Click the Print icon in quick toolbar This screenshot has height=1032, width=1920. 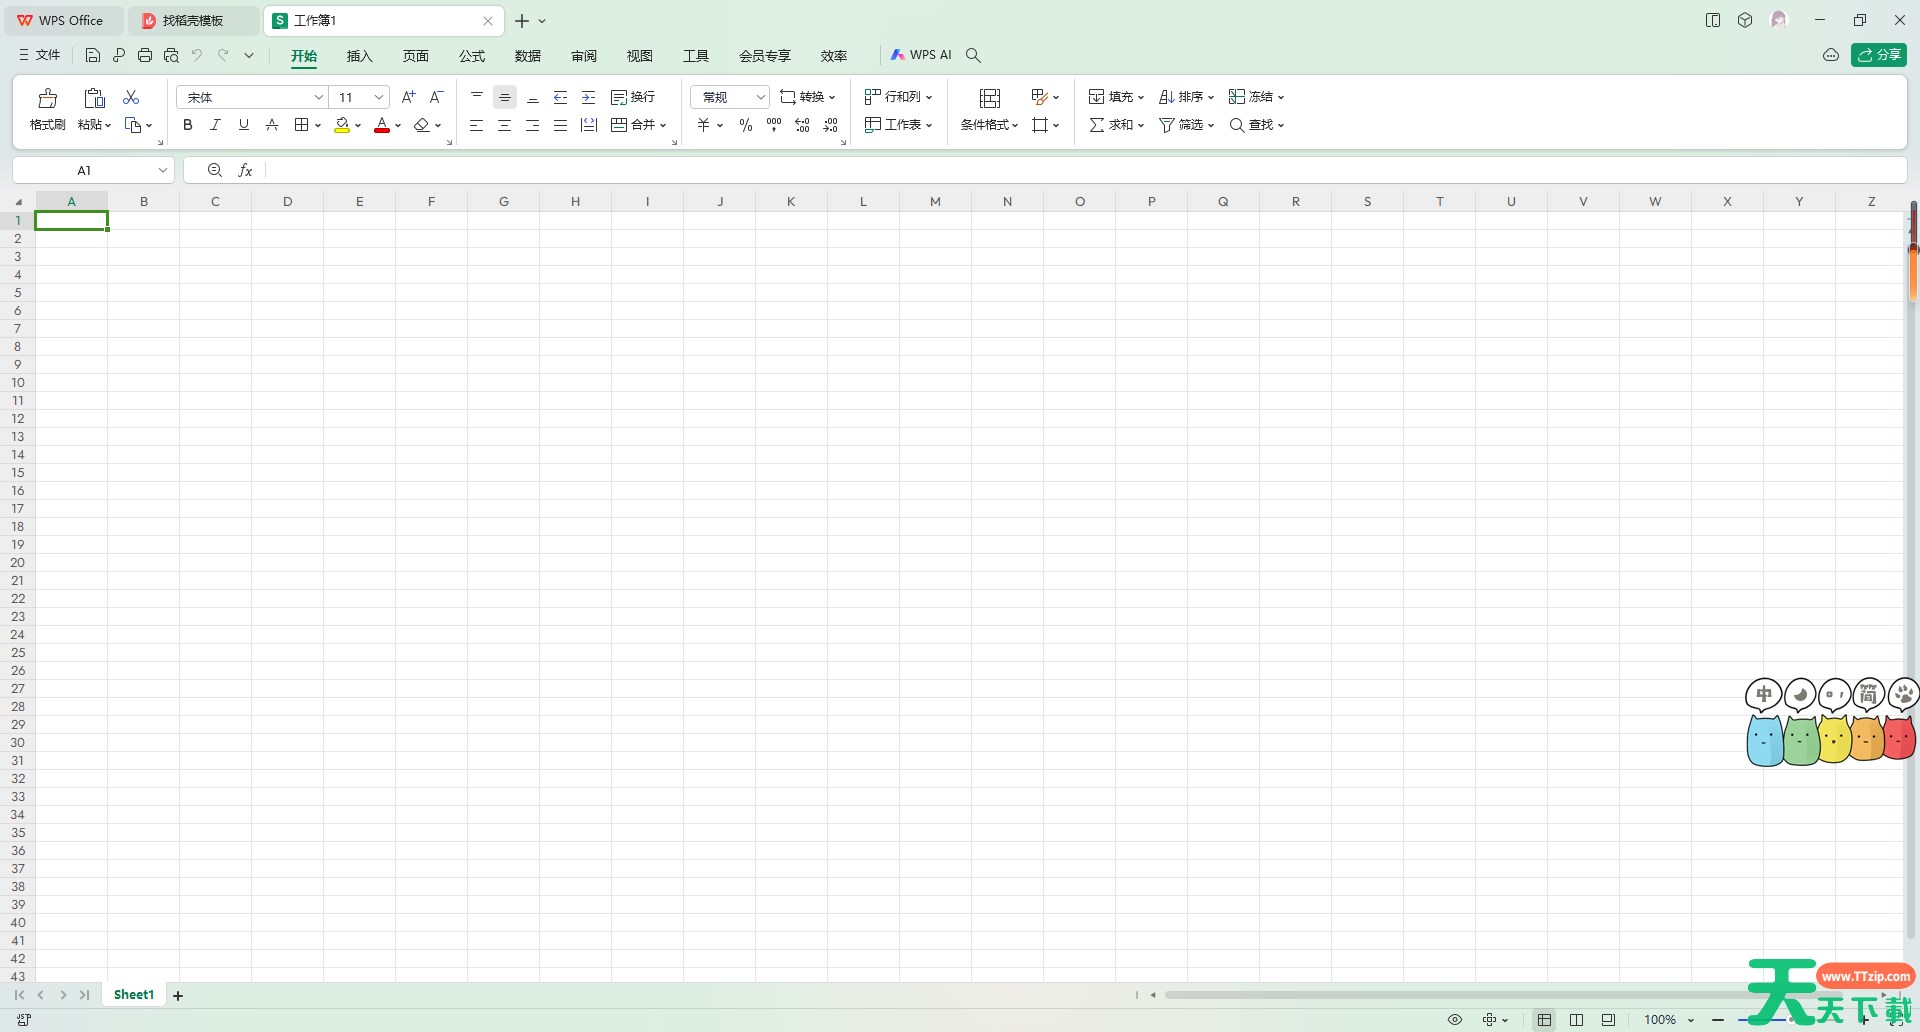point(145,55)
